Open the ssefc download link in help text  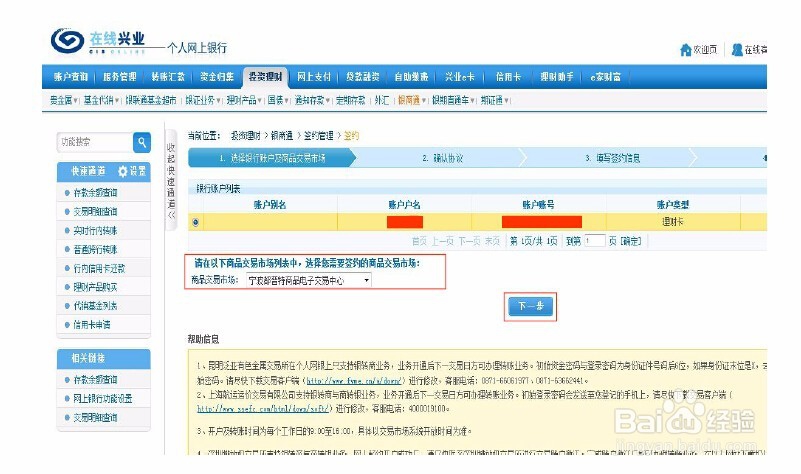(265, 409)
